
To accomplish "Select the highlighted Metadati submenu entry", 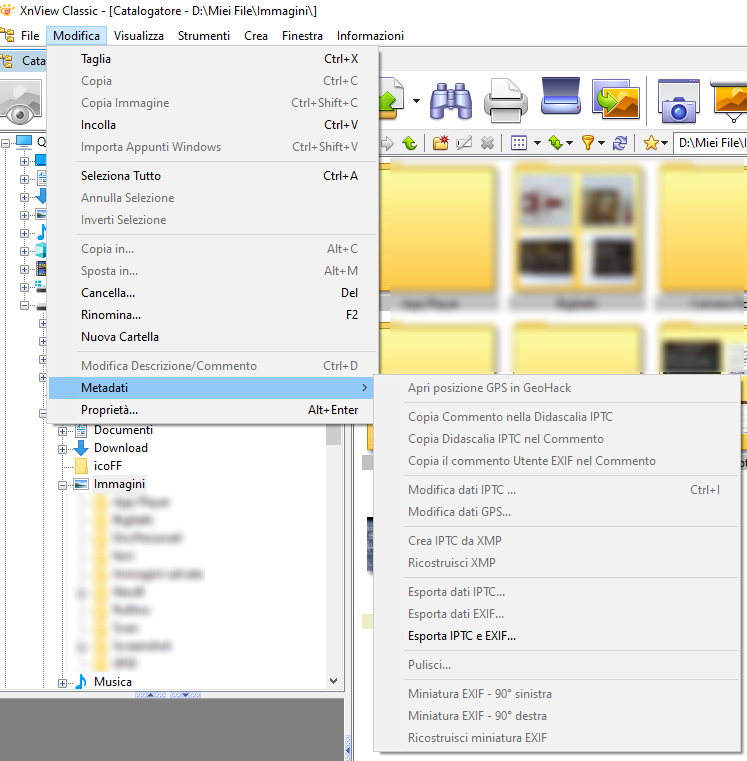I will (x=212, y=388).
